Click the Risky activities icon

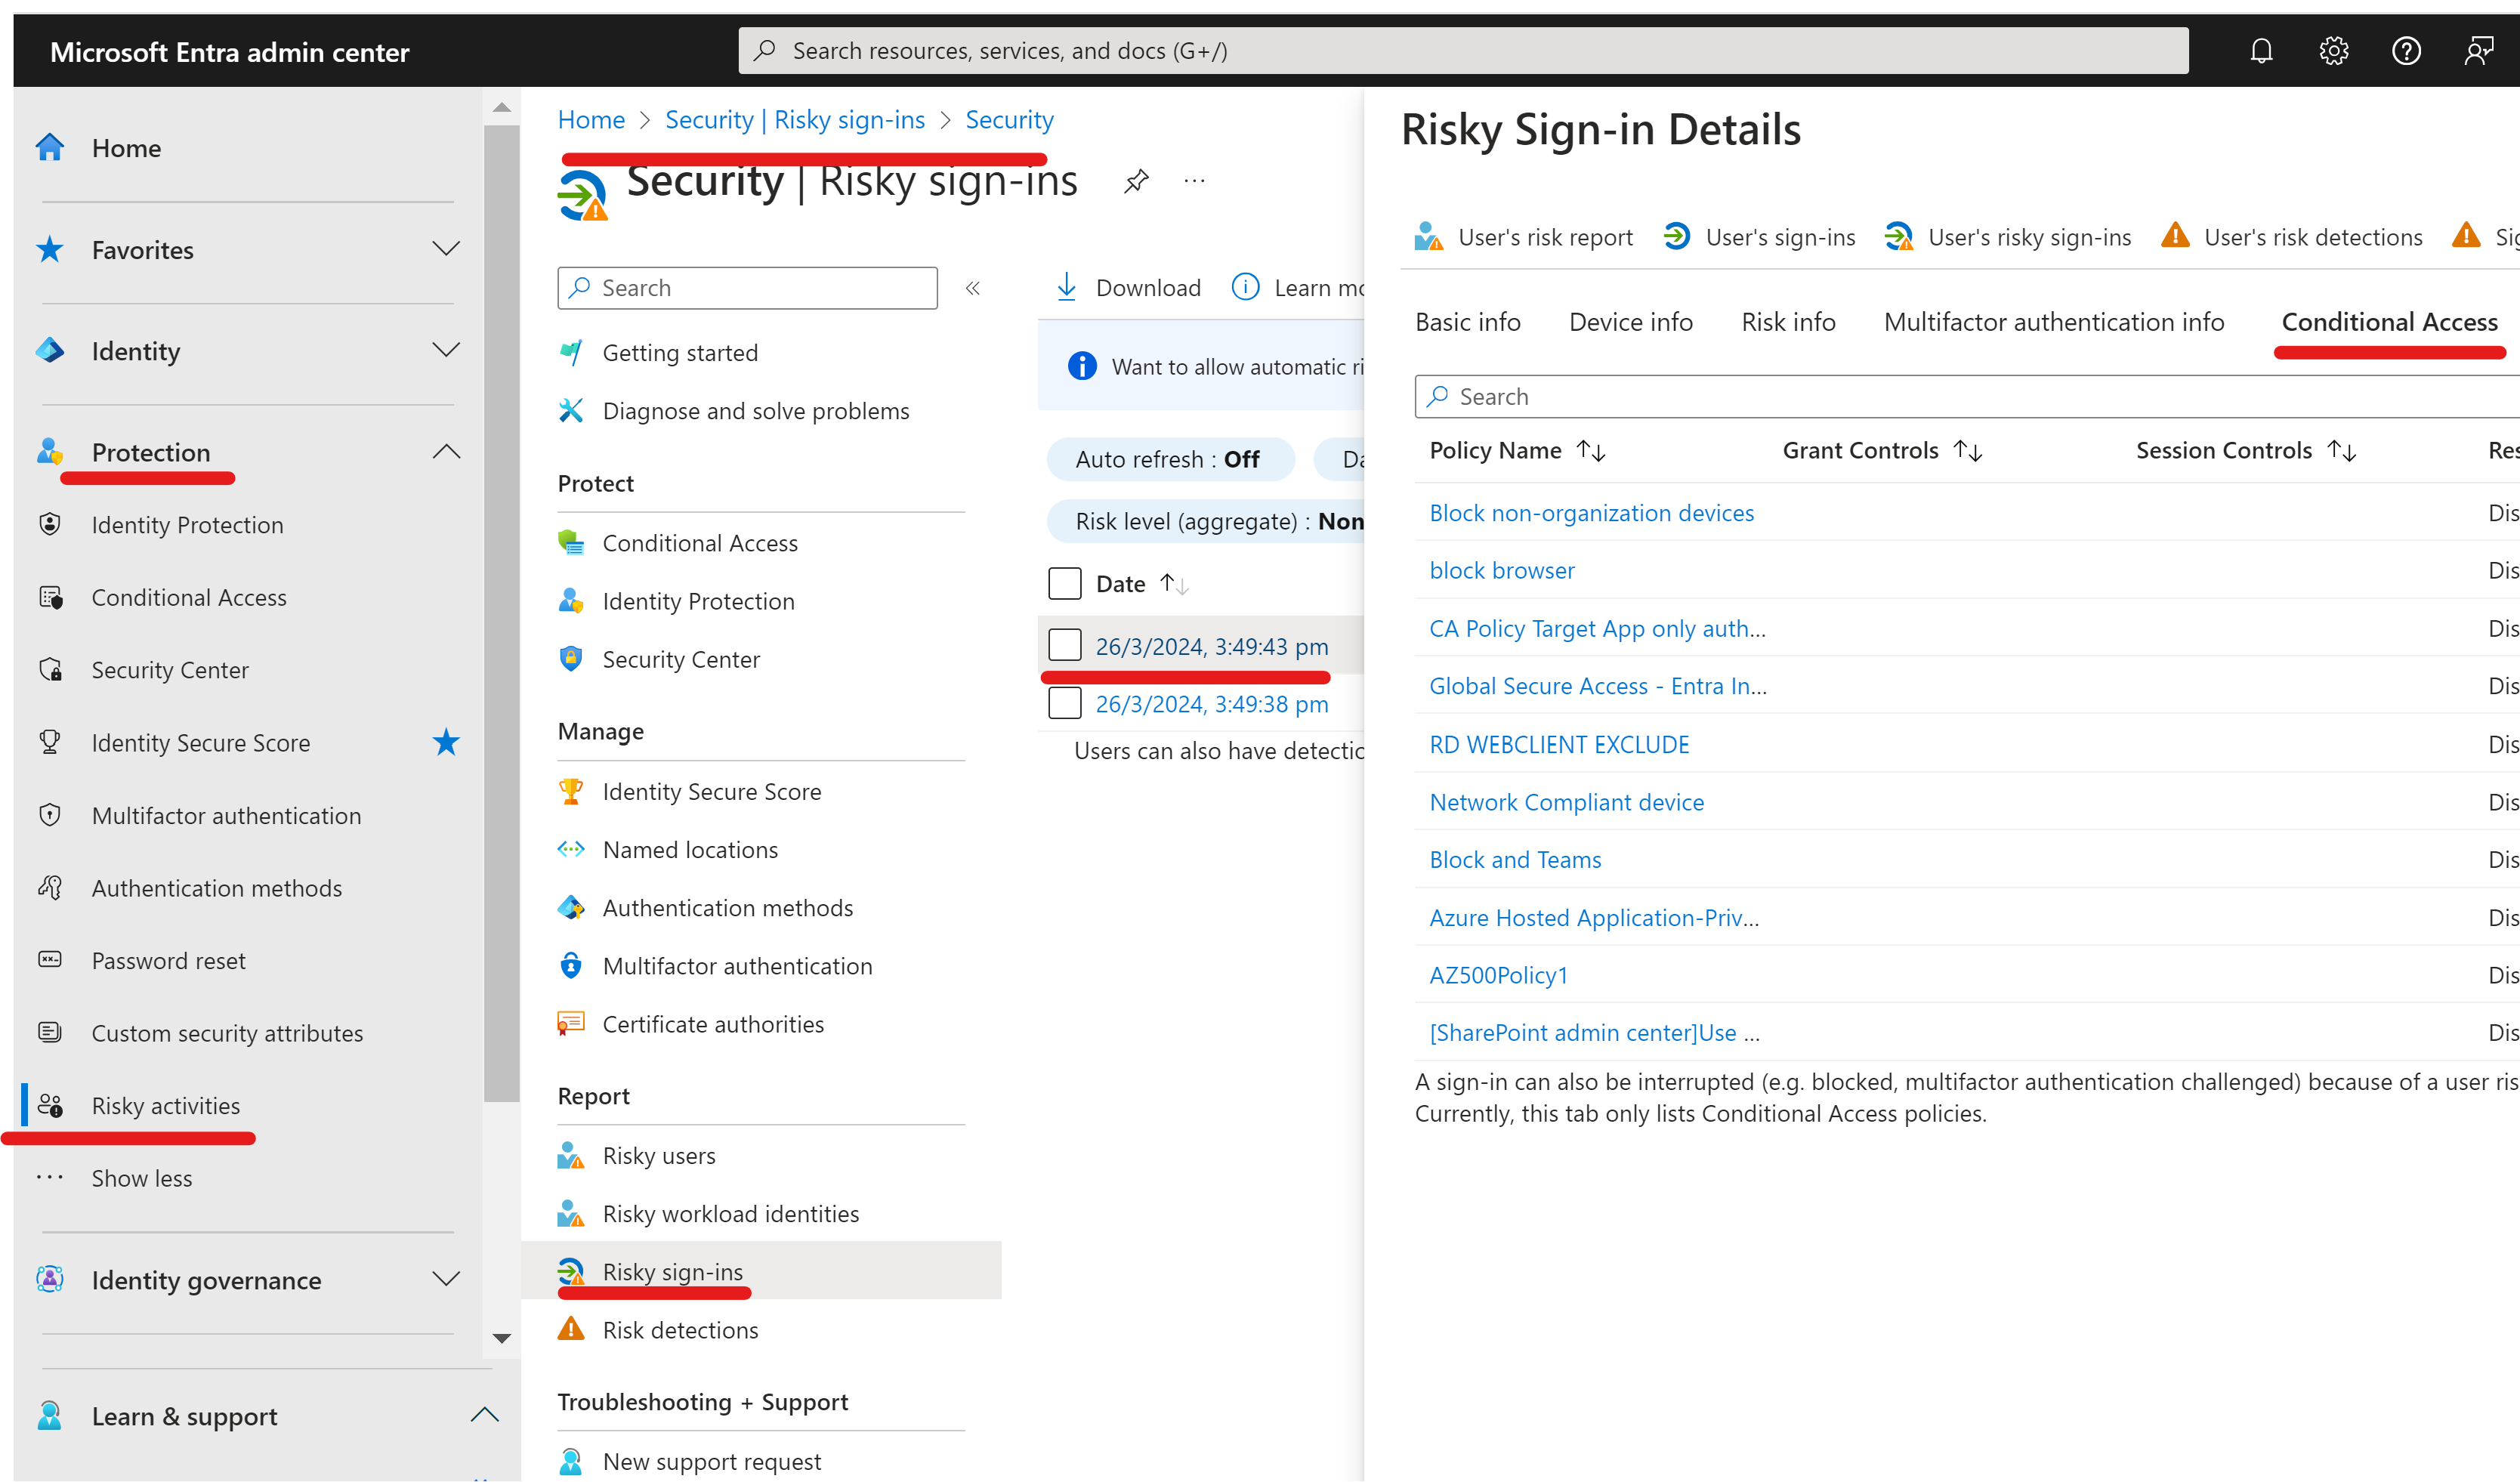click(49, 1105)
